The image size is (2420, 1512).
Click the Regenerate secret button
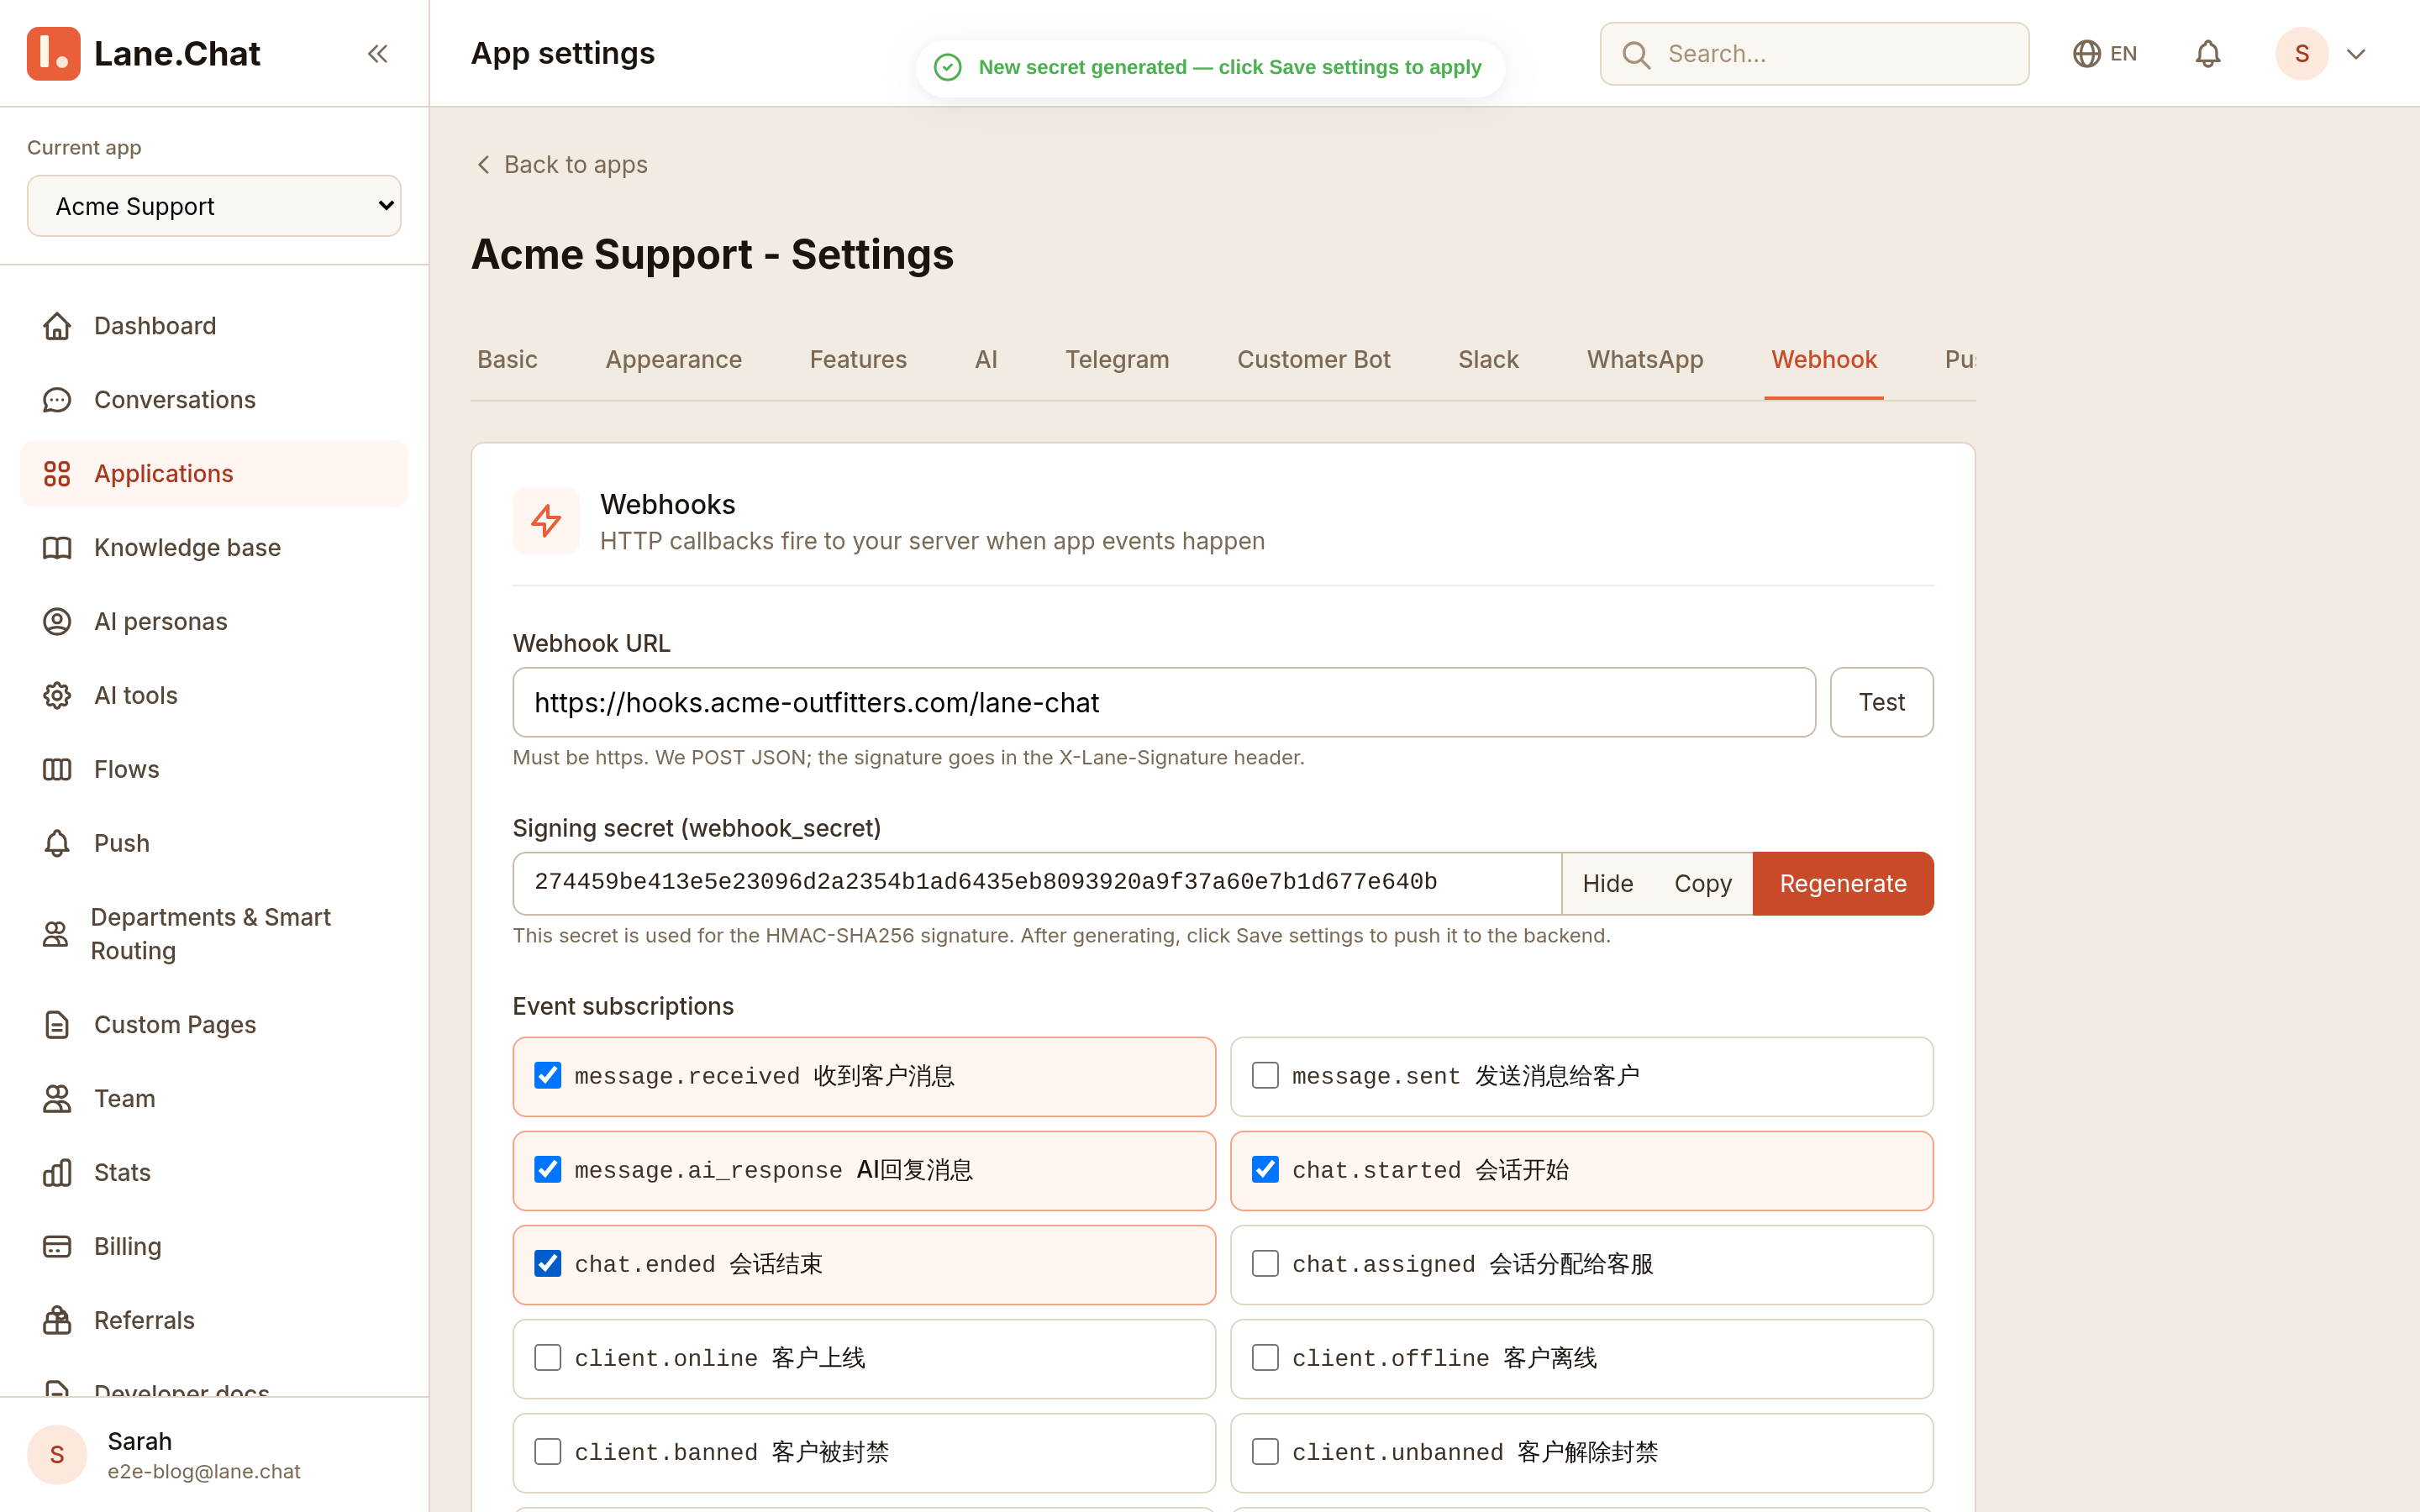[x=1842, y=884]
